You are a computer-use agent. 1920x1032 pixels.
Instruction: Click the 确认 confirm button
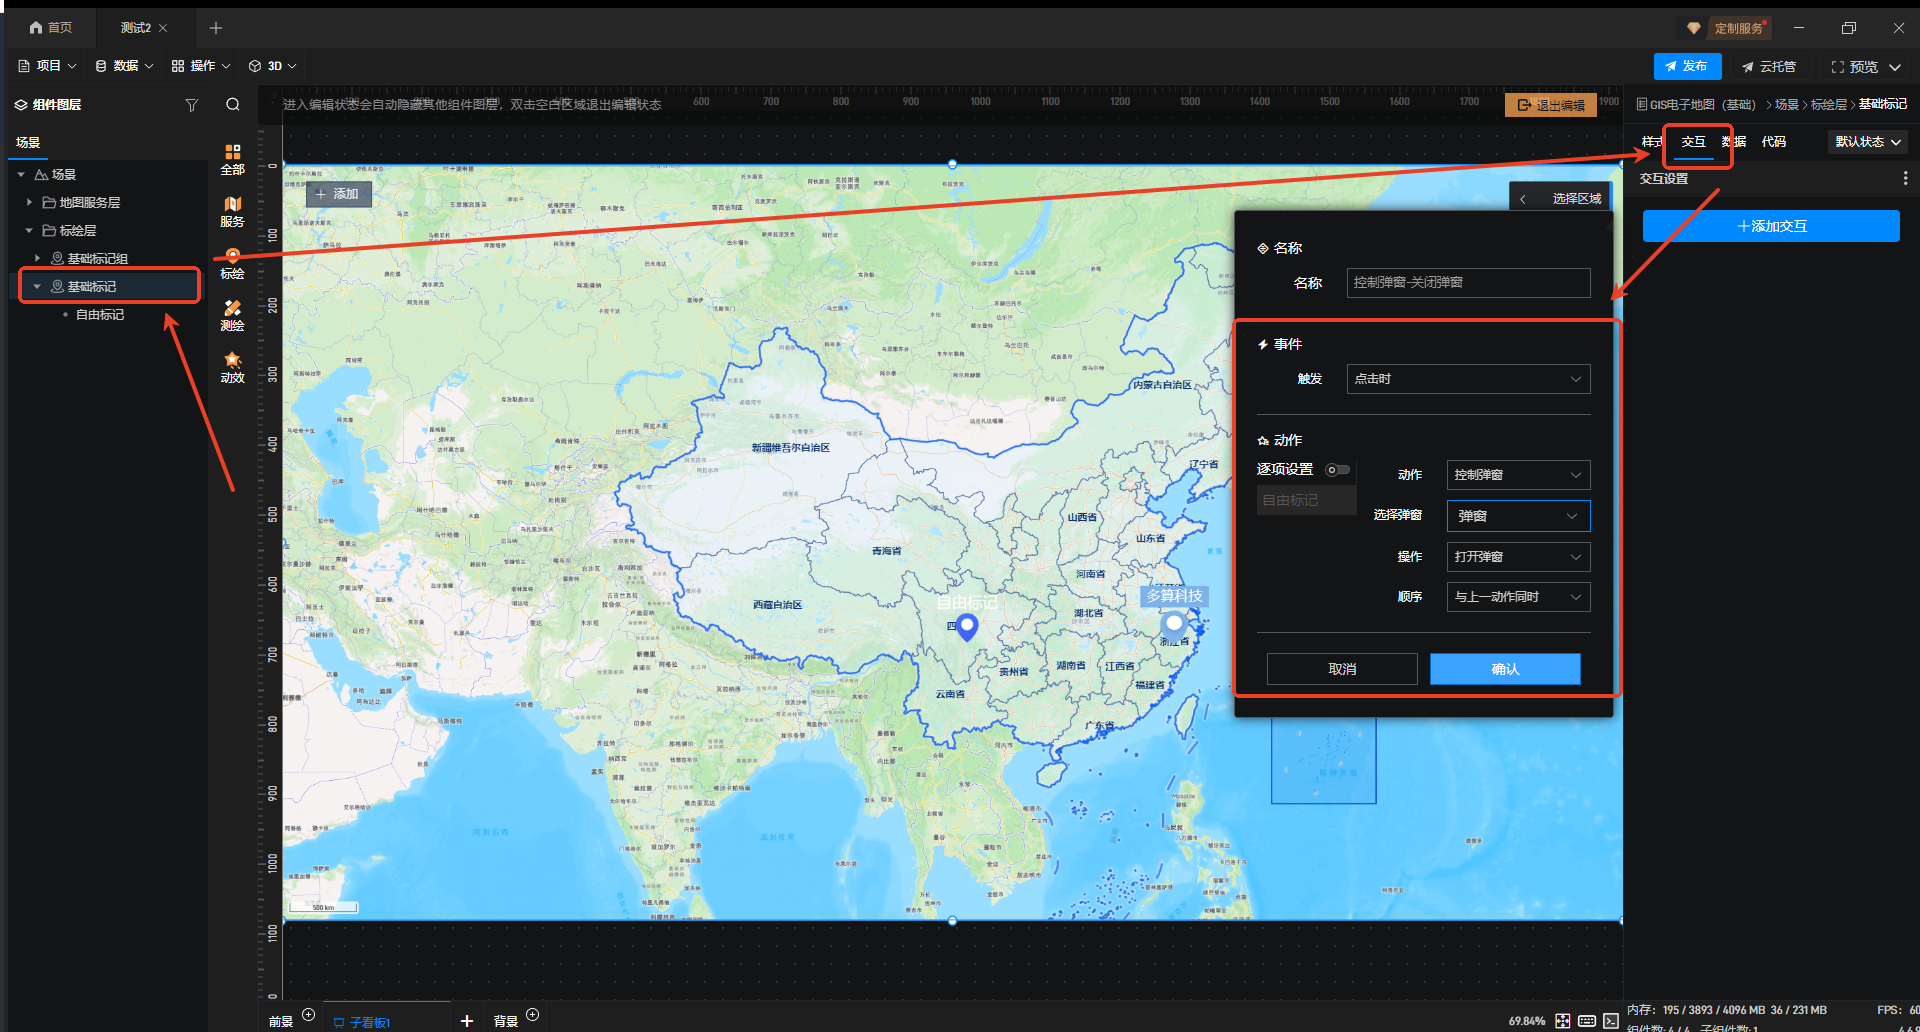point(1504,669)
